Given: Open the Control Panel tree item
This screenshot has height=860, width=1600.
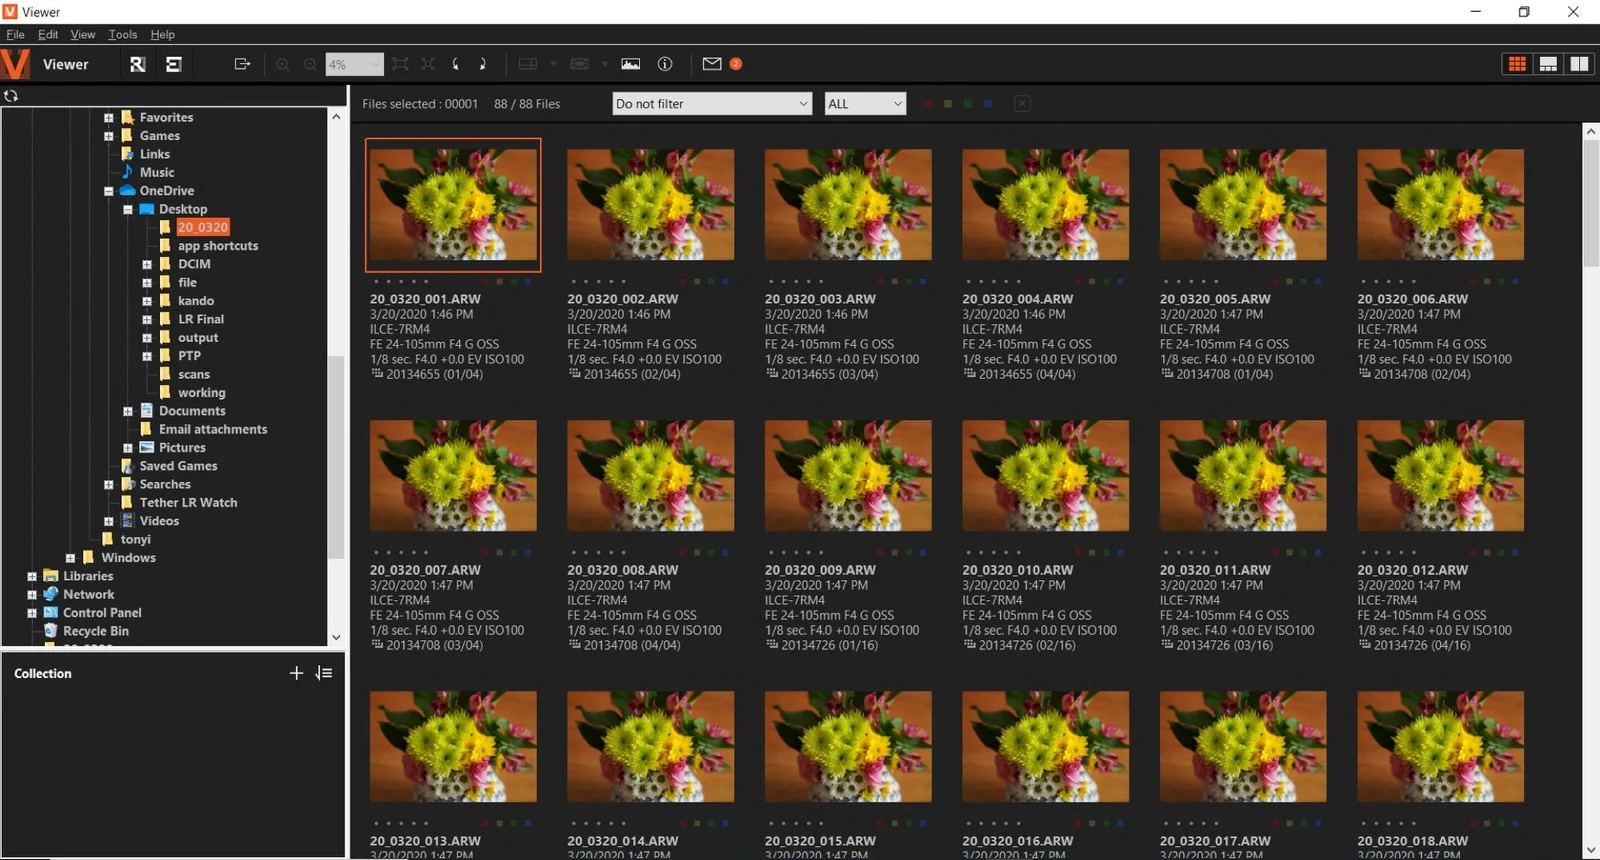Looking at the screenshot, I should click(101, 613).
